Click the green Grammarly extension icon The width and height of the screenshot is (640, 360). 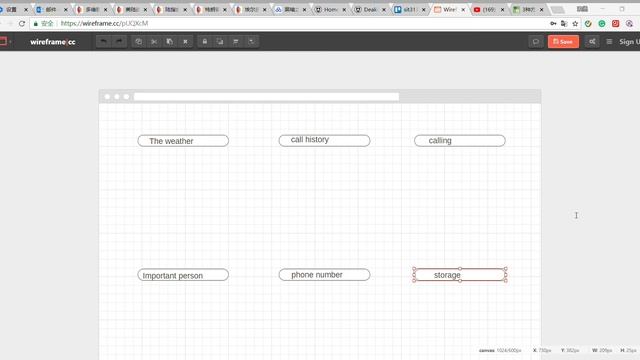[602, 24]
